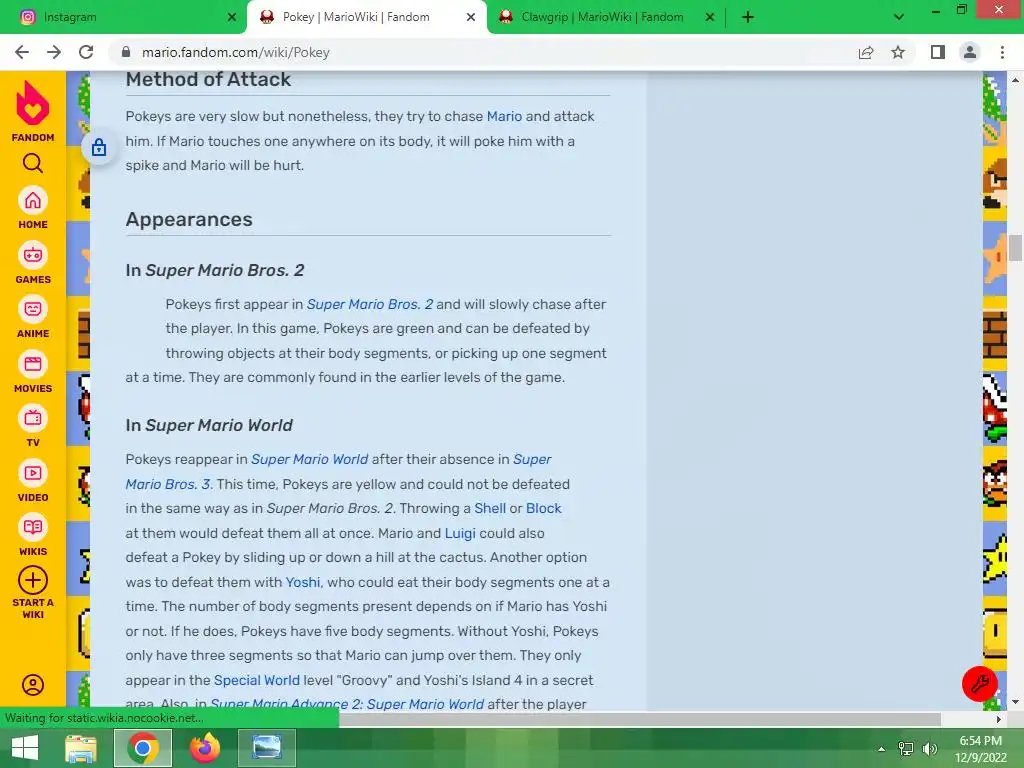Open the Special World link

[x=257, y=680]
